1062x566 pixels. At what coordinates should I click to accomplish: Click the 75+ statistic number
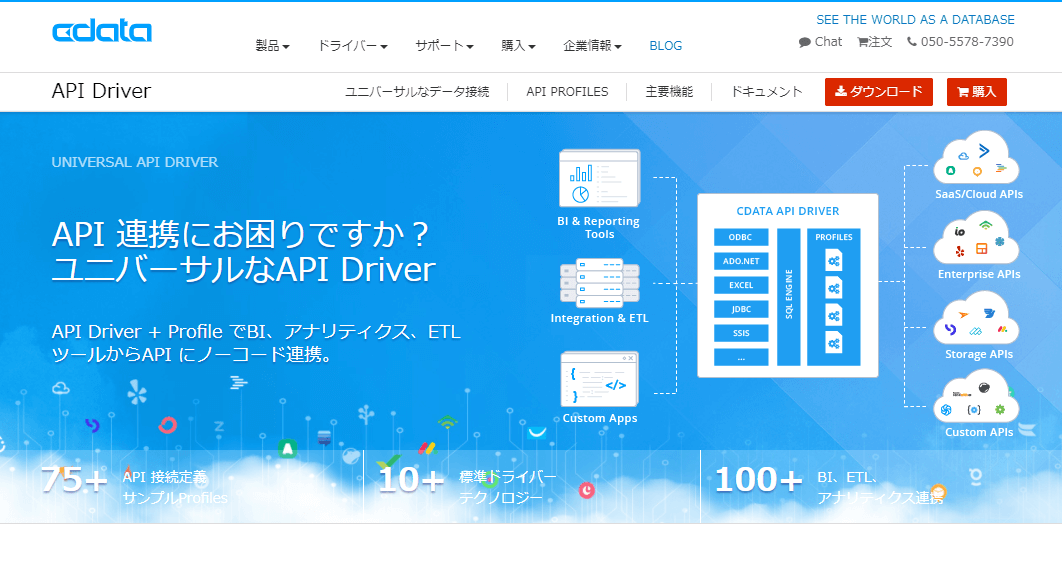74,479
